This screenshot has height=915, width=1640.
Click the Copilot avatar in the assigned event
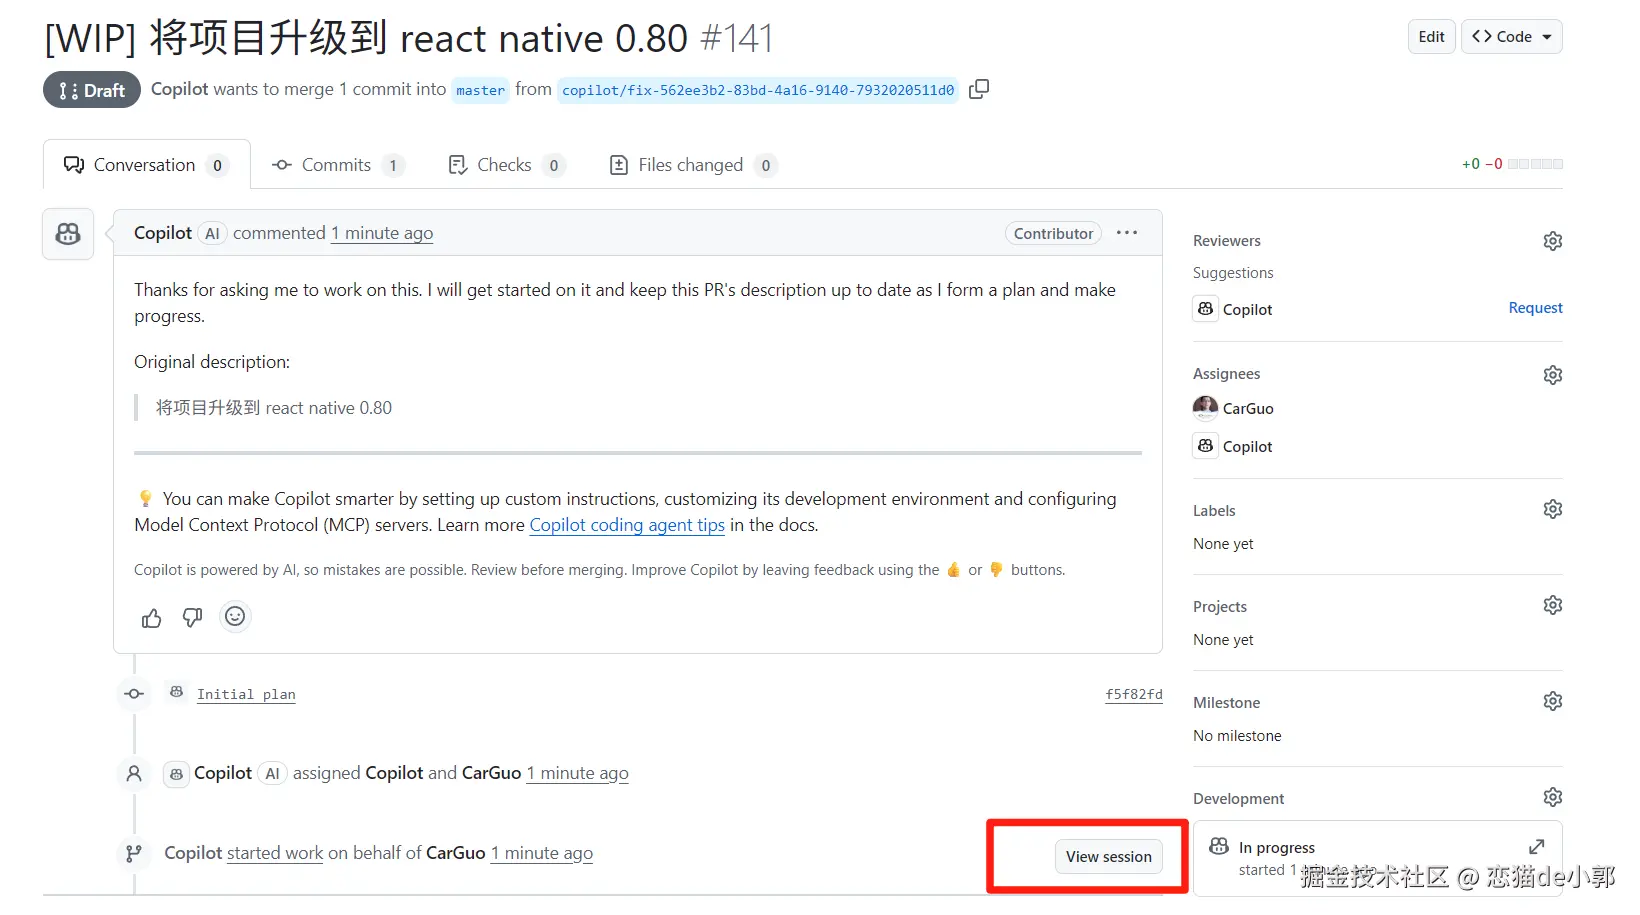click(x=176, y=774)
